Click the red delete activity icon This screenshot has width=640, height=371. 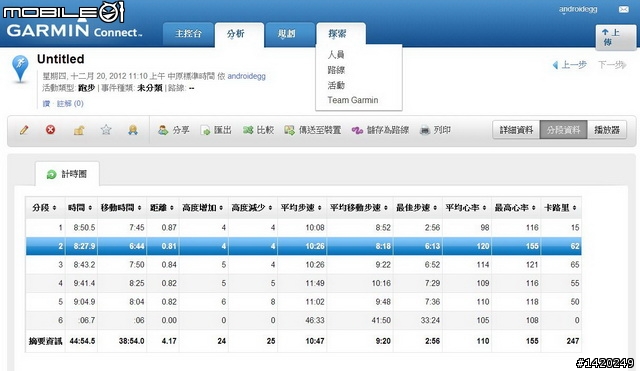(x=50, y=130)
